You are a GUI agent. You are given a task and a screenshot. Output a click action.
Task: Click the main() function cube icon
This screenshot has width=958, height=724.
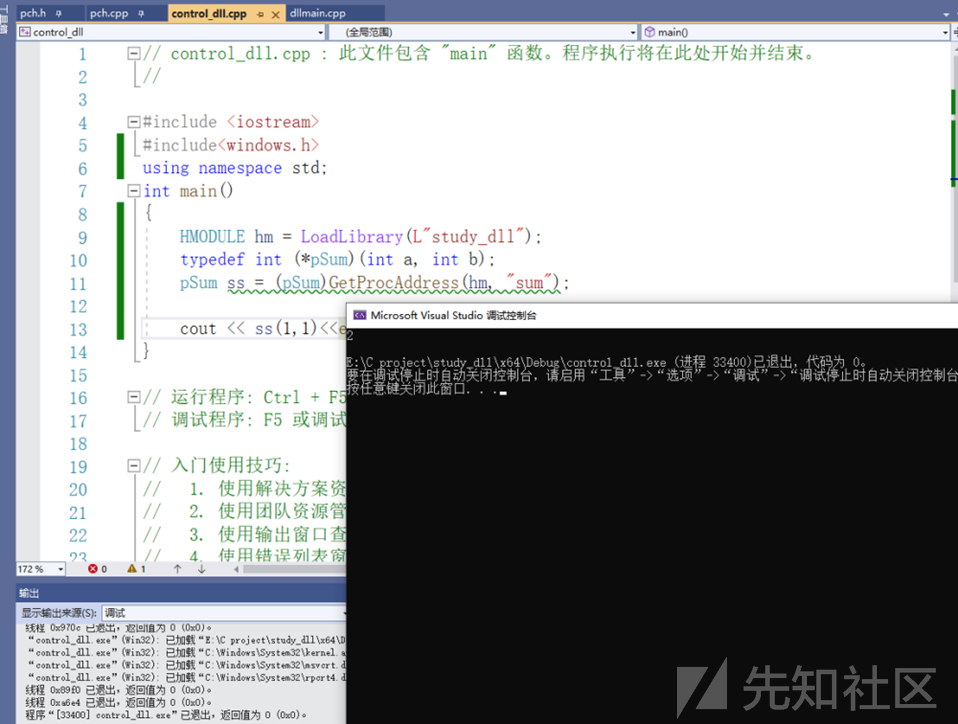649,32
